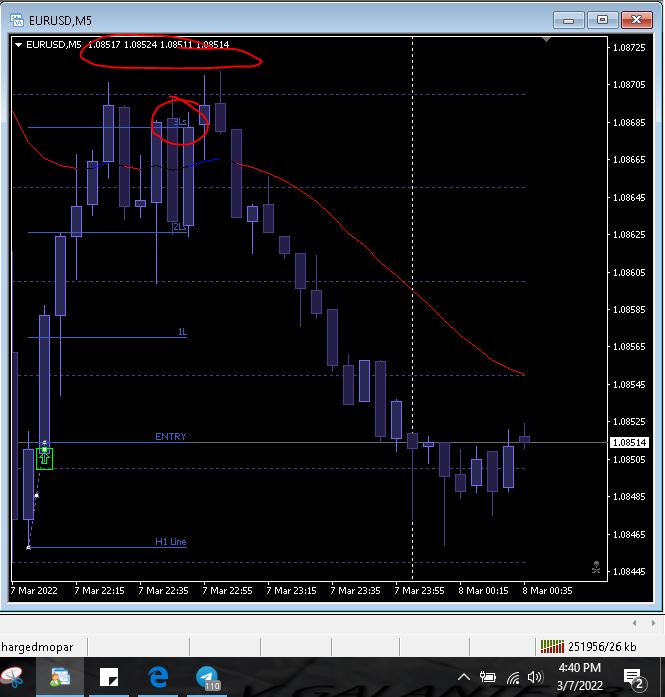665x697 pixels.
Task: Click the scroll right arrow below chart
Action: (x=653, y=623)
